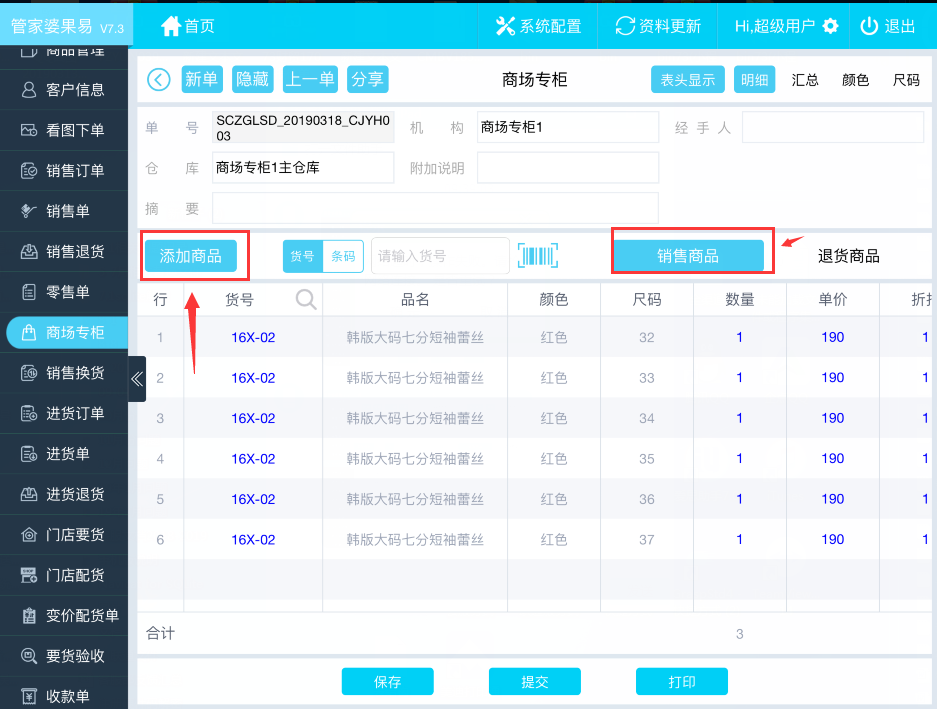Select 货号 input mode toggle

(302, 256)
